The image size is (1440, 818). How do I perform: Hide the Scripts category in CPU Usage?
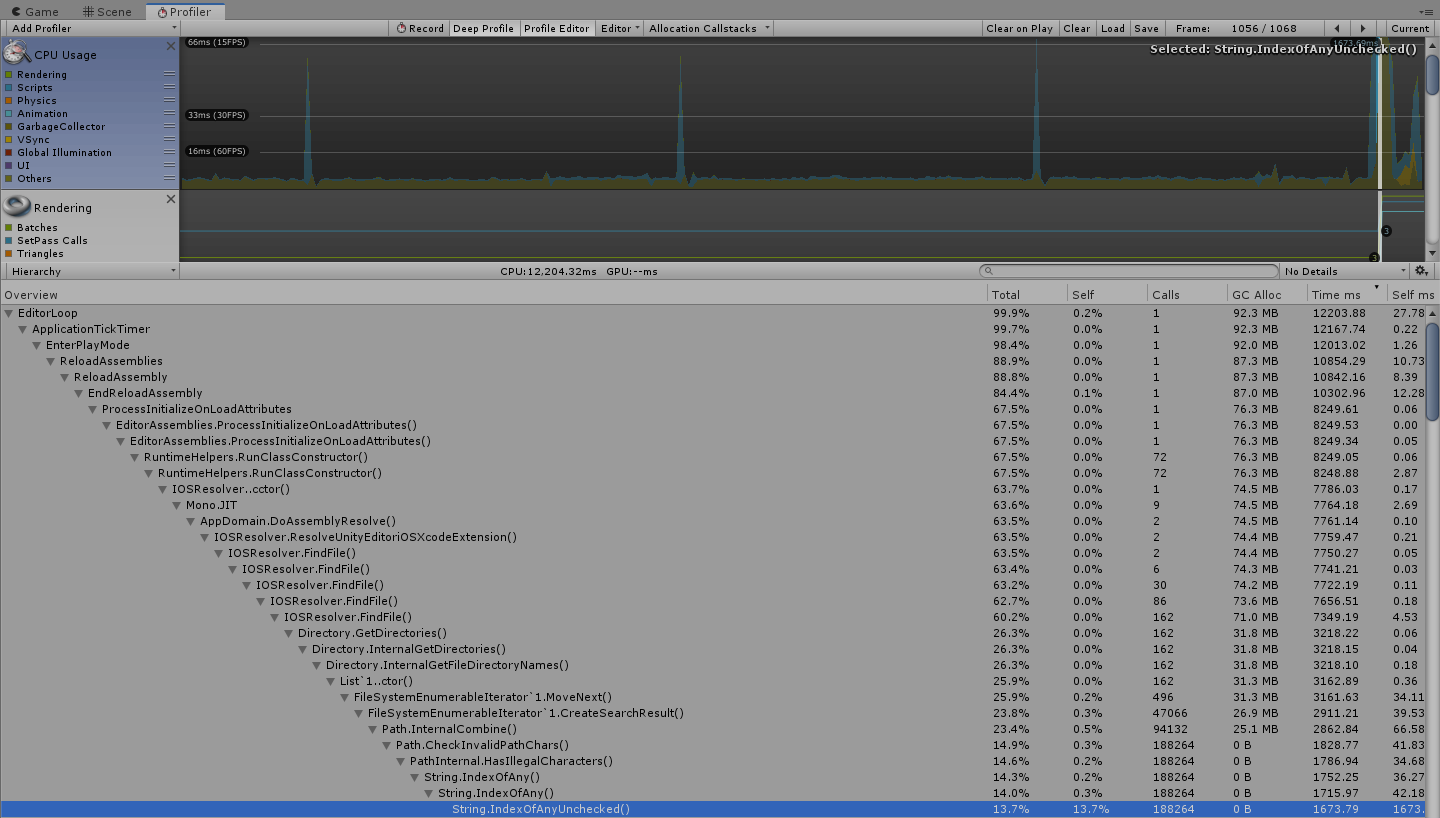pyautogui.click(x=8, y=87)
